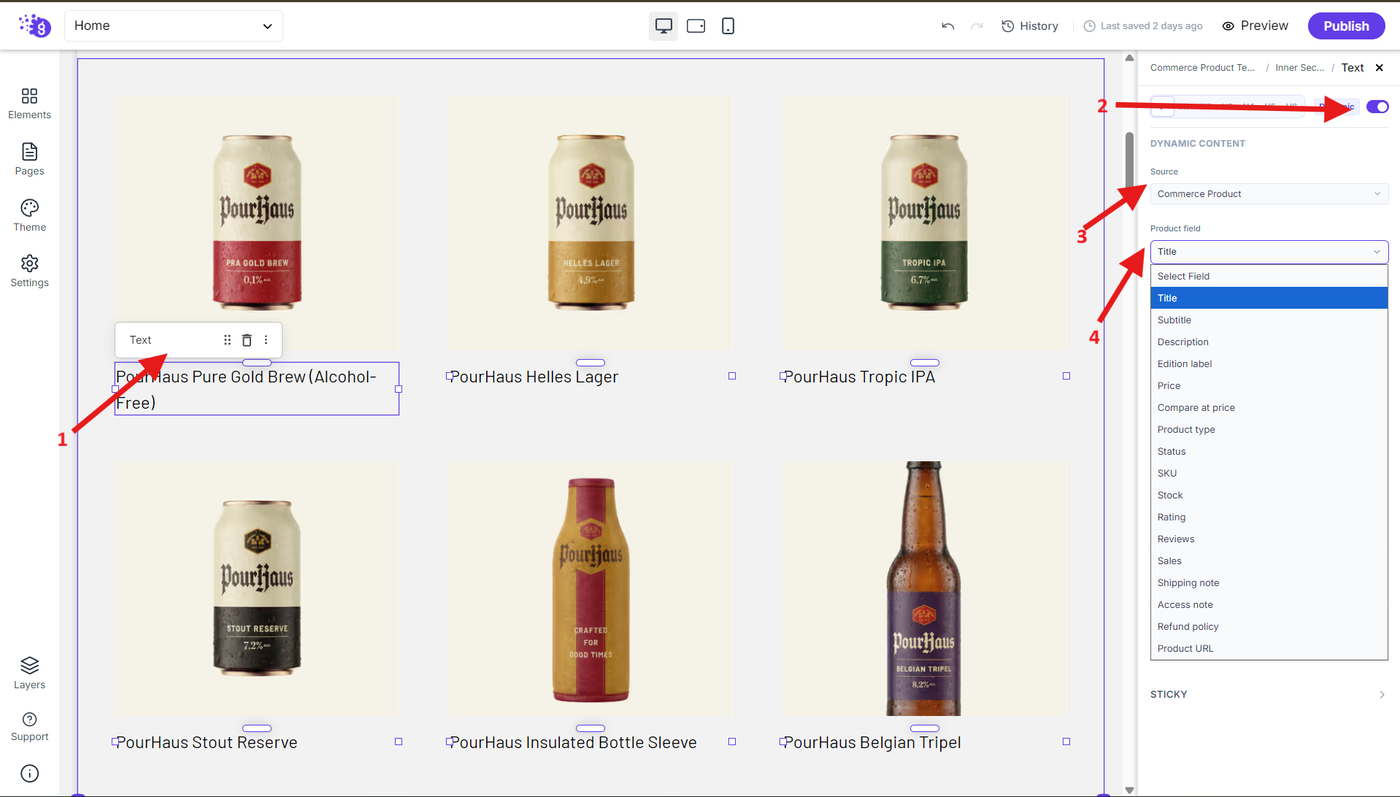Click the undo arrow icon
Screen dimensions: 1400x797
click(948, 26)
